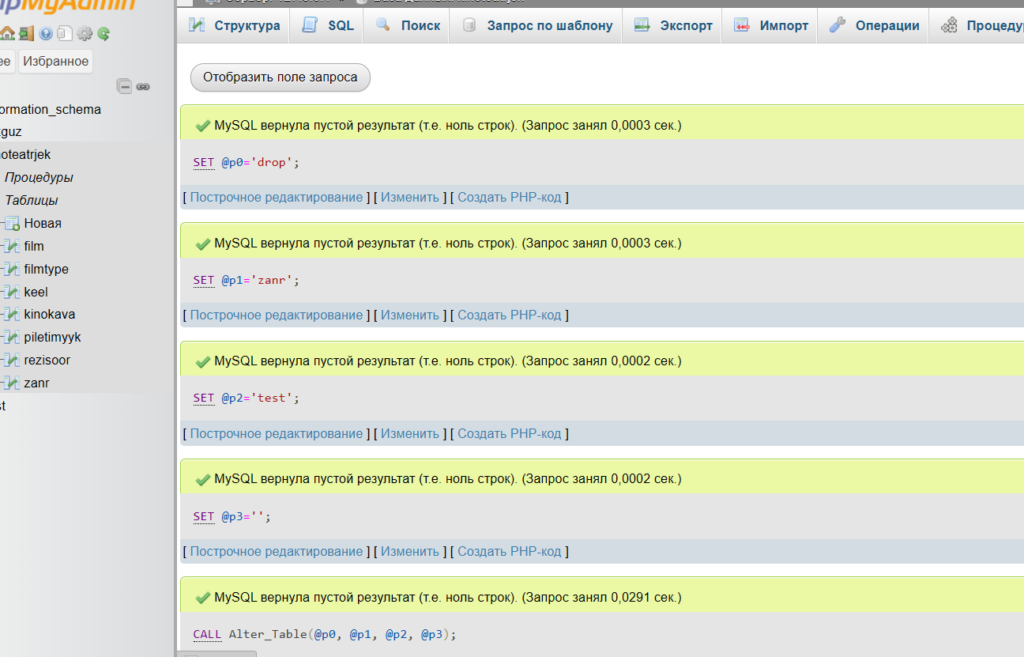Click Создать PHP-код under SET @p0='drop'
Viewport: 1024px width, 657px height.
tap(509, 197)
